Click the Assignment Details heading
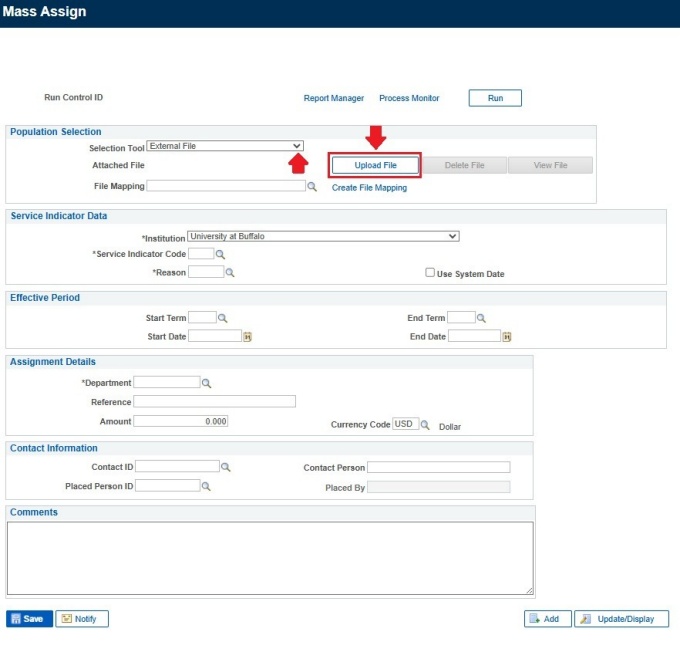The height and width of the screenshot is (669, 680). [52, 362]
